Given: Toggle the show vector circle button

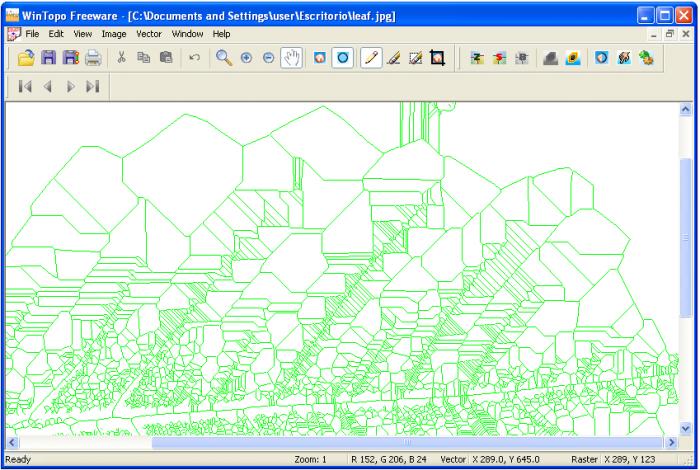Looking at the screenshot, I should [343, 58].
